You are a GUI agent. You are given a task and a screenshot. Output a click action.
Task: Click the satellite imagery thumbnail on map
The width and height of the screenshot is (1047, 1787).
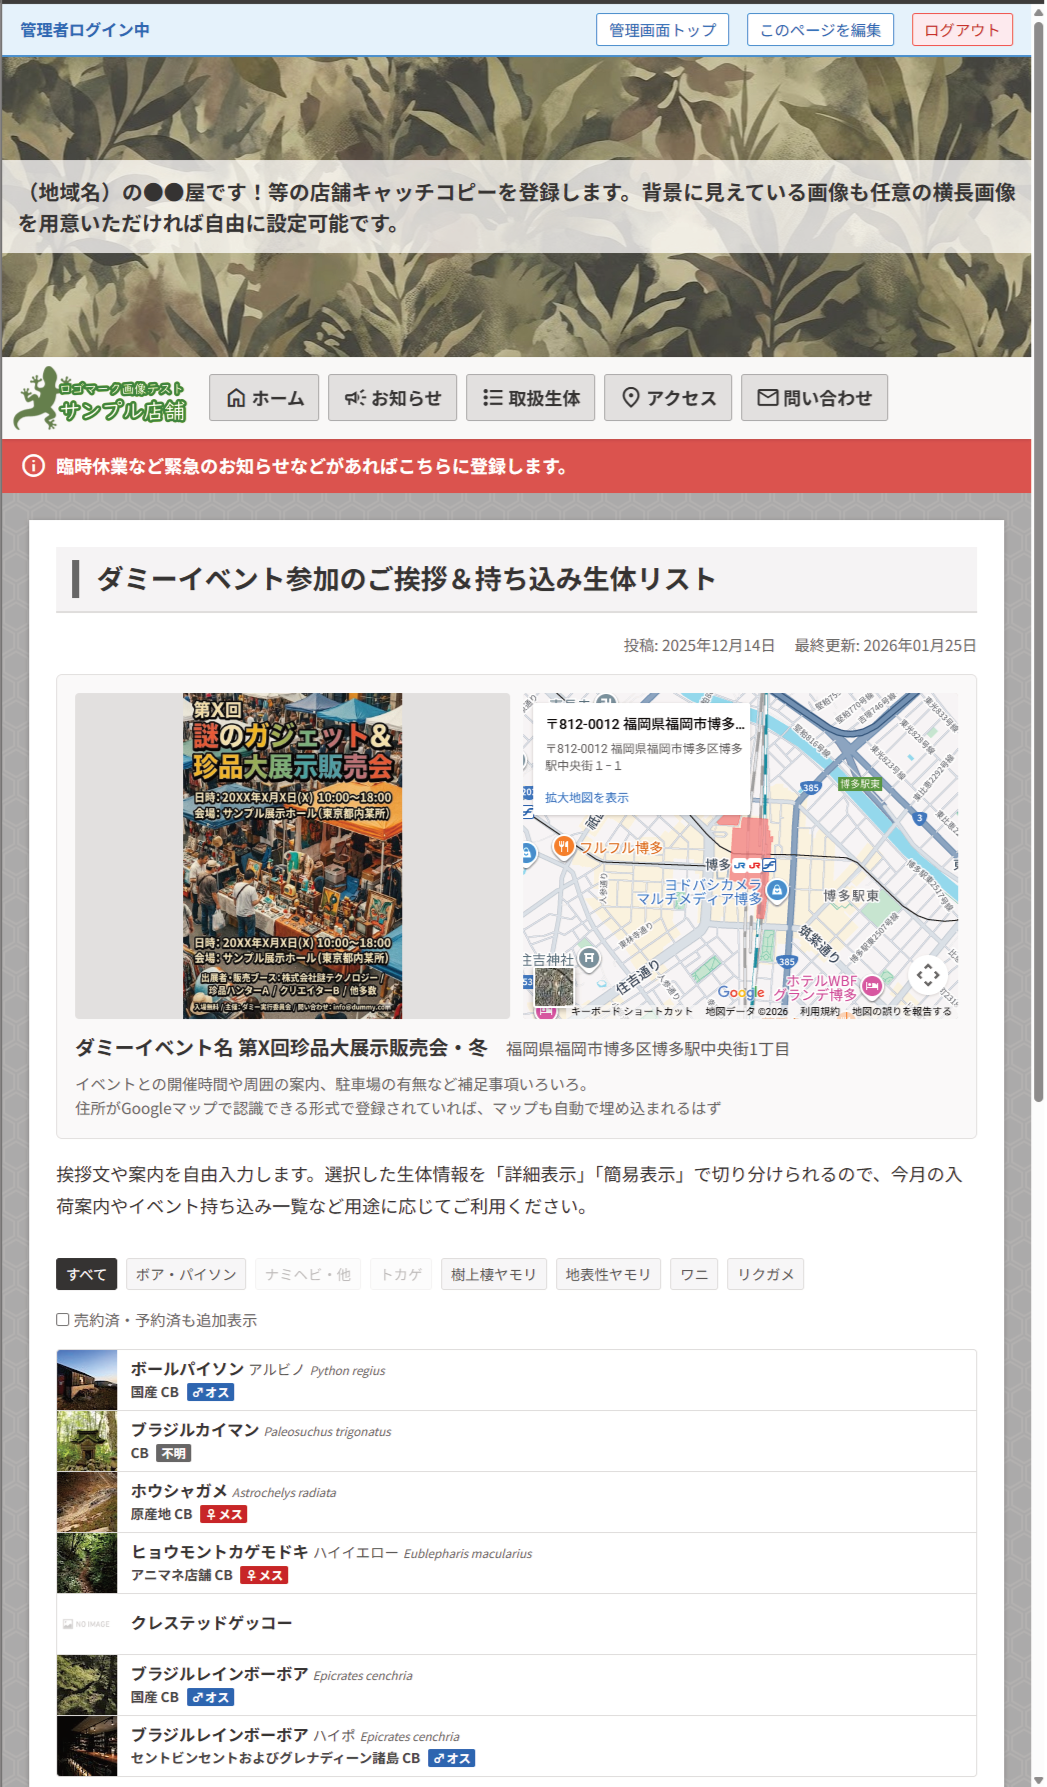pos(554,986)
